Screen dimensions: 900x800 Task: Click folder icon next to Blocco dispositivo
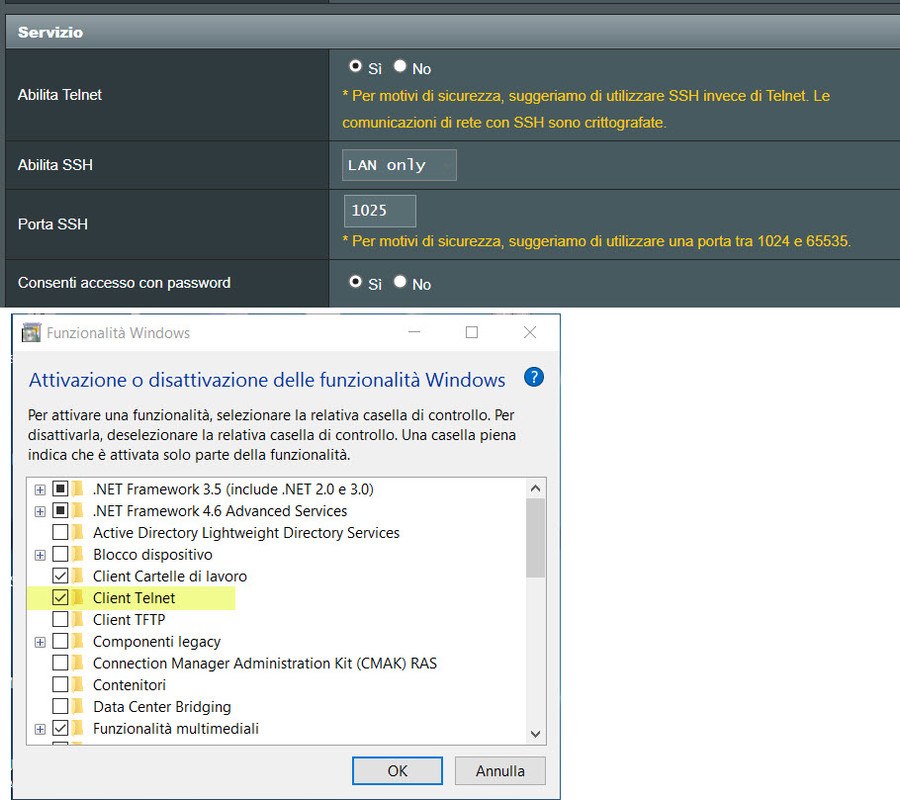78,554
